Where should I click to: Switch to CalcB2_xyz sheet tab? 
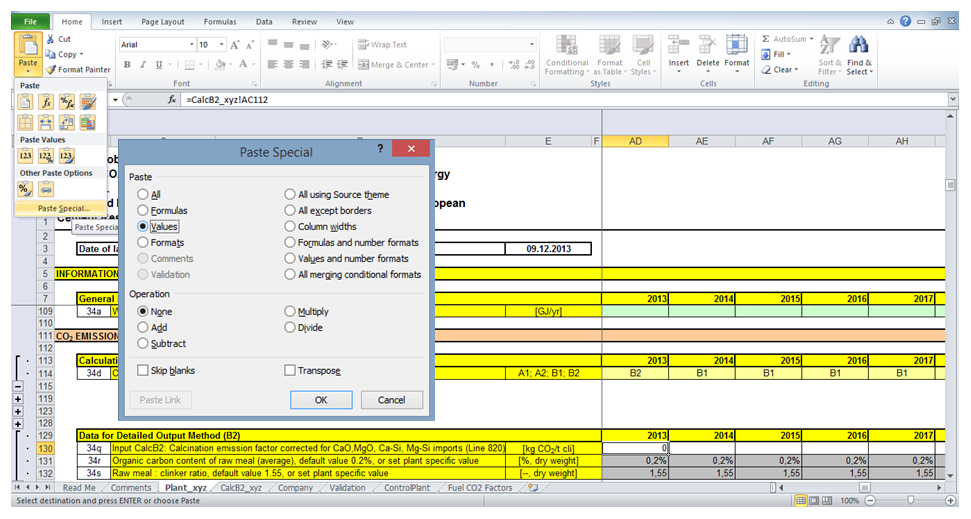coord(241,487)
